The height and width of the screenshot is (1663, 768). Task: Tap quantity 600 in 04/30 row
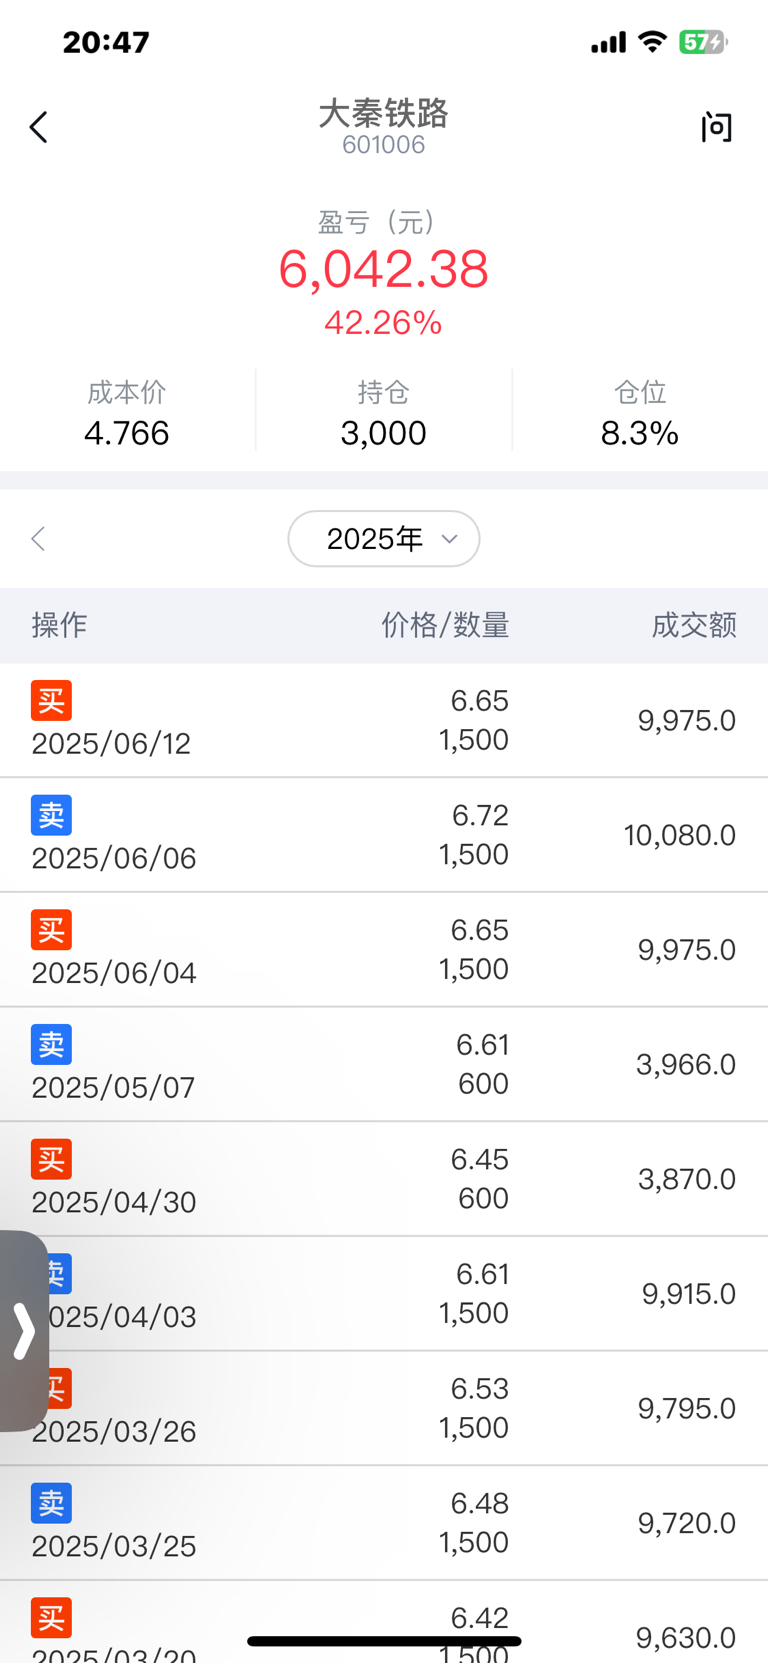click(x=483, y=1198)
